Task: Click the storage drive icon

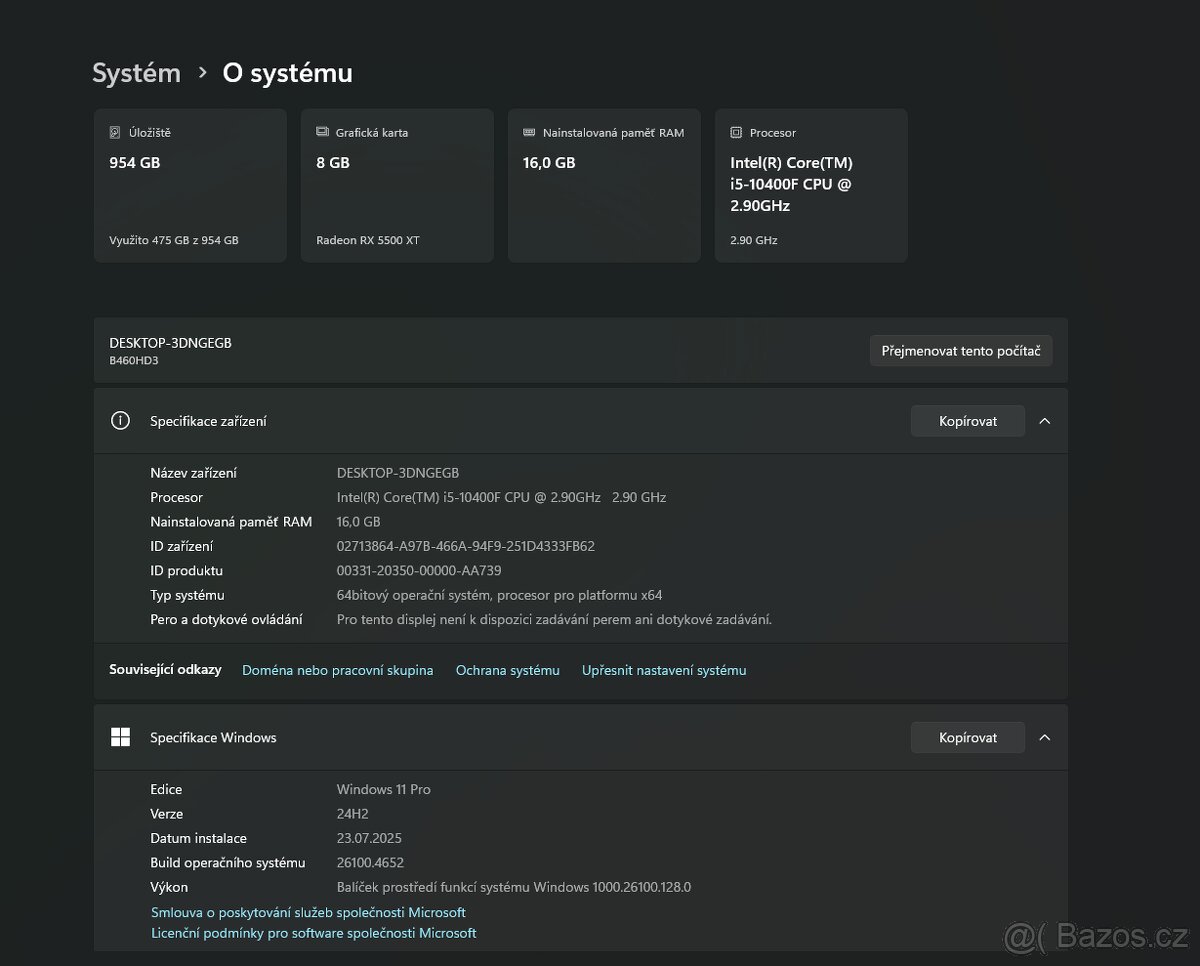Action: pos(115,132)
